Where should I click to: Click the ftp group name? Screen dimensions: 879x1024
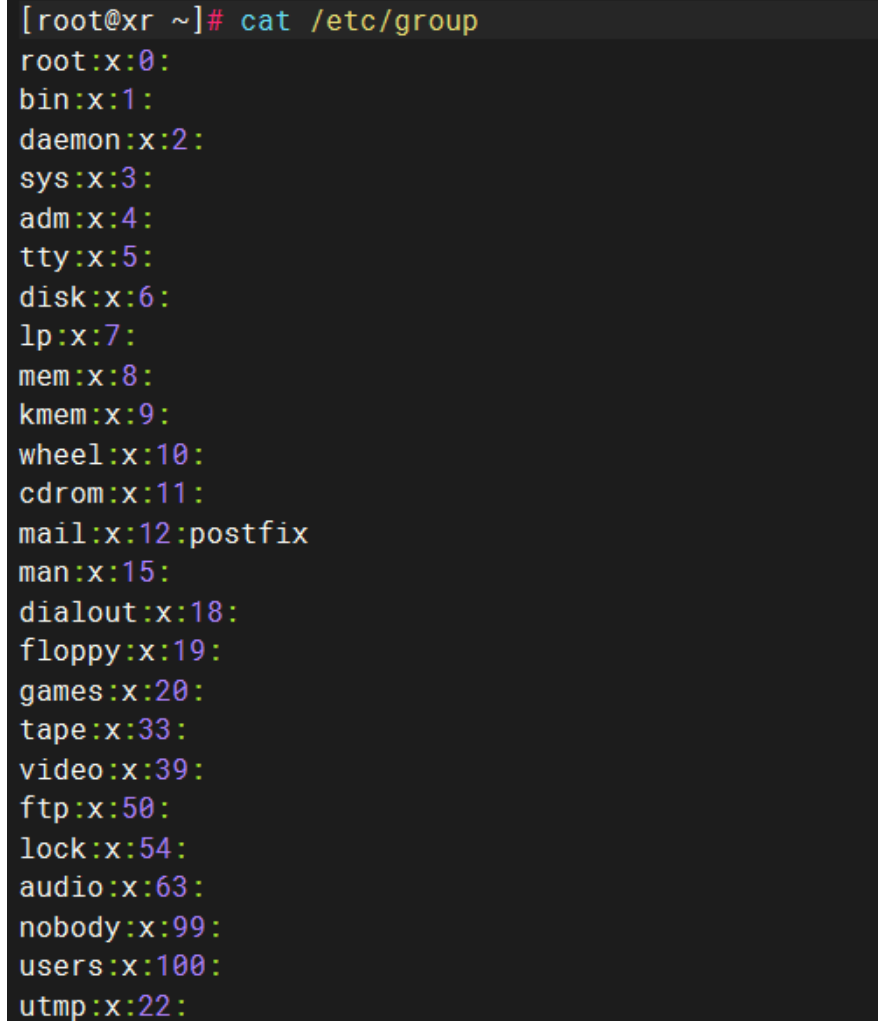coord(44,810)
